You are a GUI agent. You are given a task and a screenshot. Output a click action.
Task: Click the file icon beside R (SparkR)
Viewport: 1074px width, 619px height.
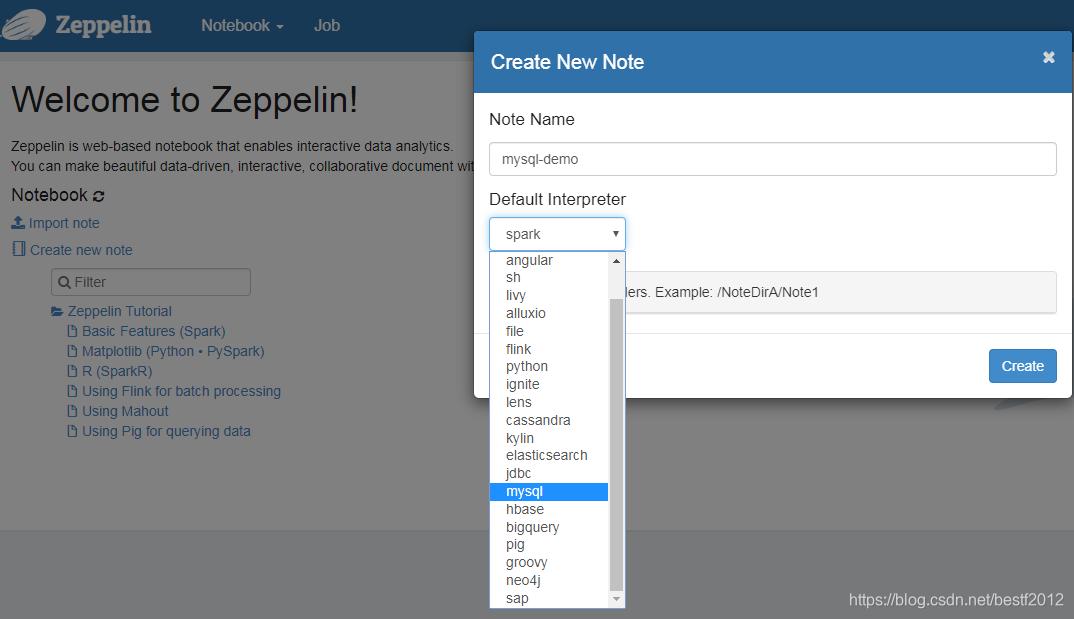(x=72, y=371)
